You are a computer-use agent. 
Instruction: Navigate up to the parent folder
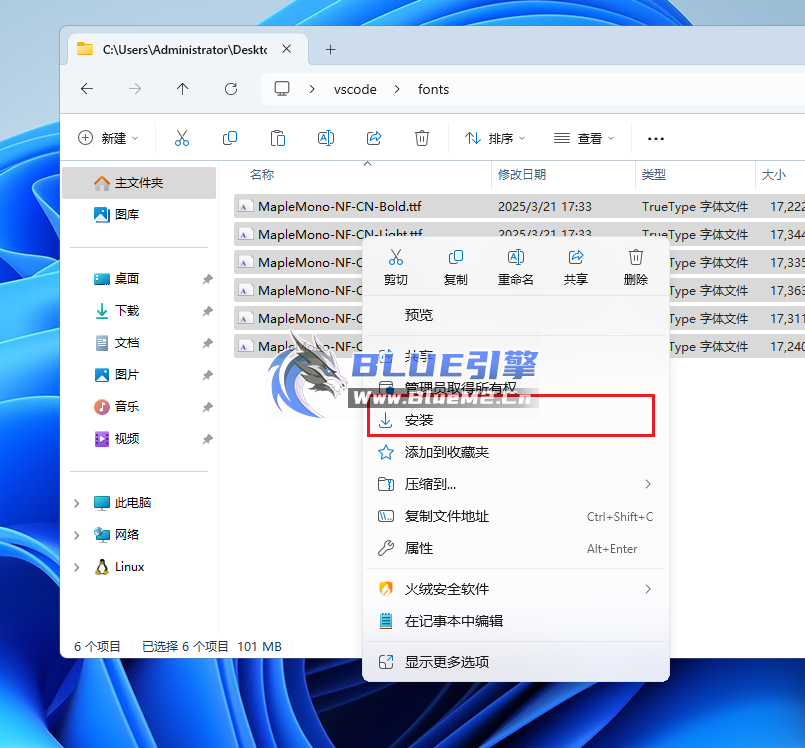pos(182,89)
